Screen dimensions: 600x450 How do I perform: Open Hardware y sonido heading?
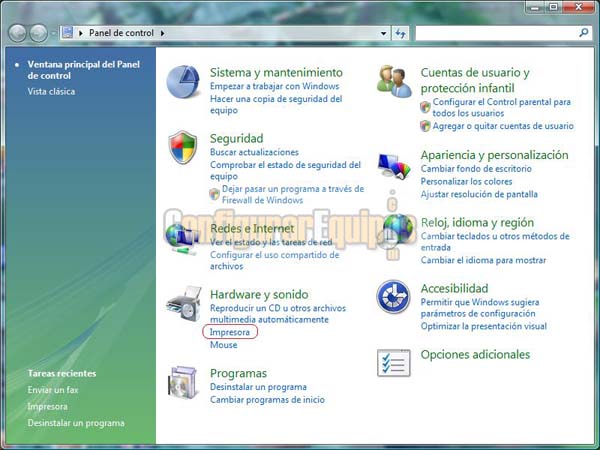click(259, 295)
